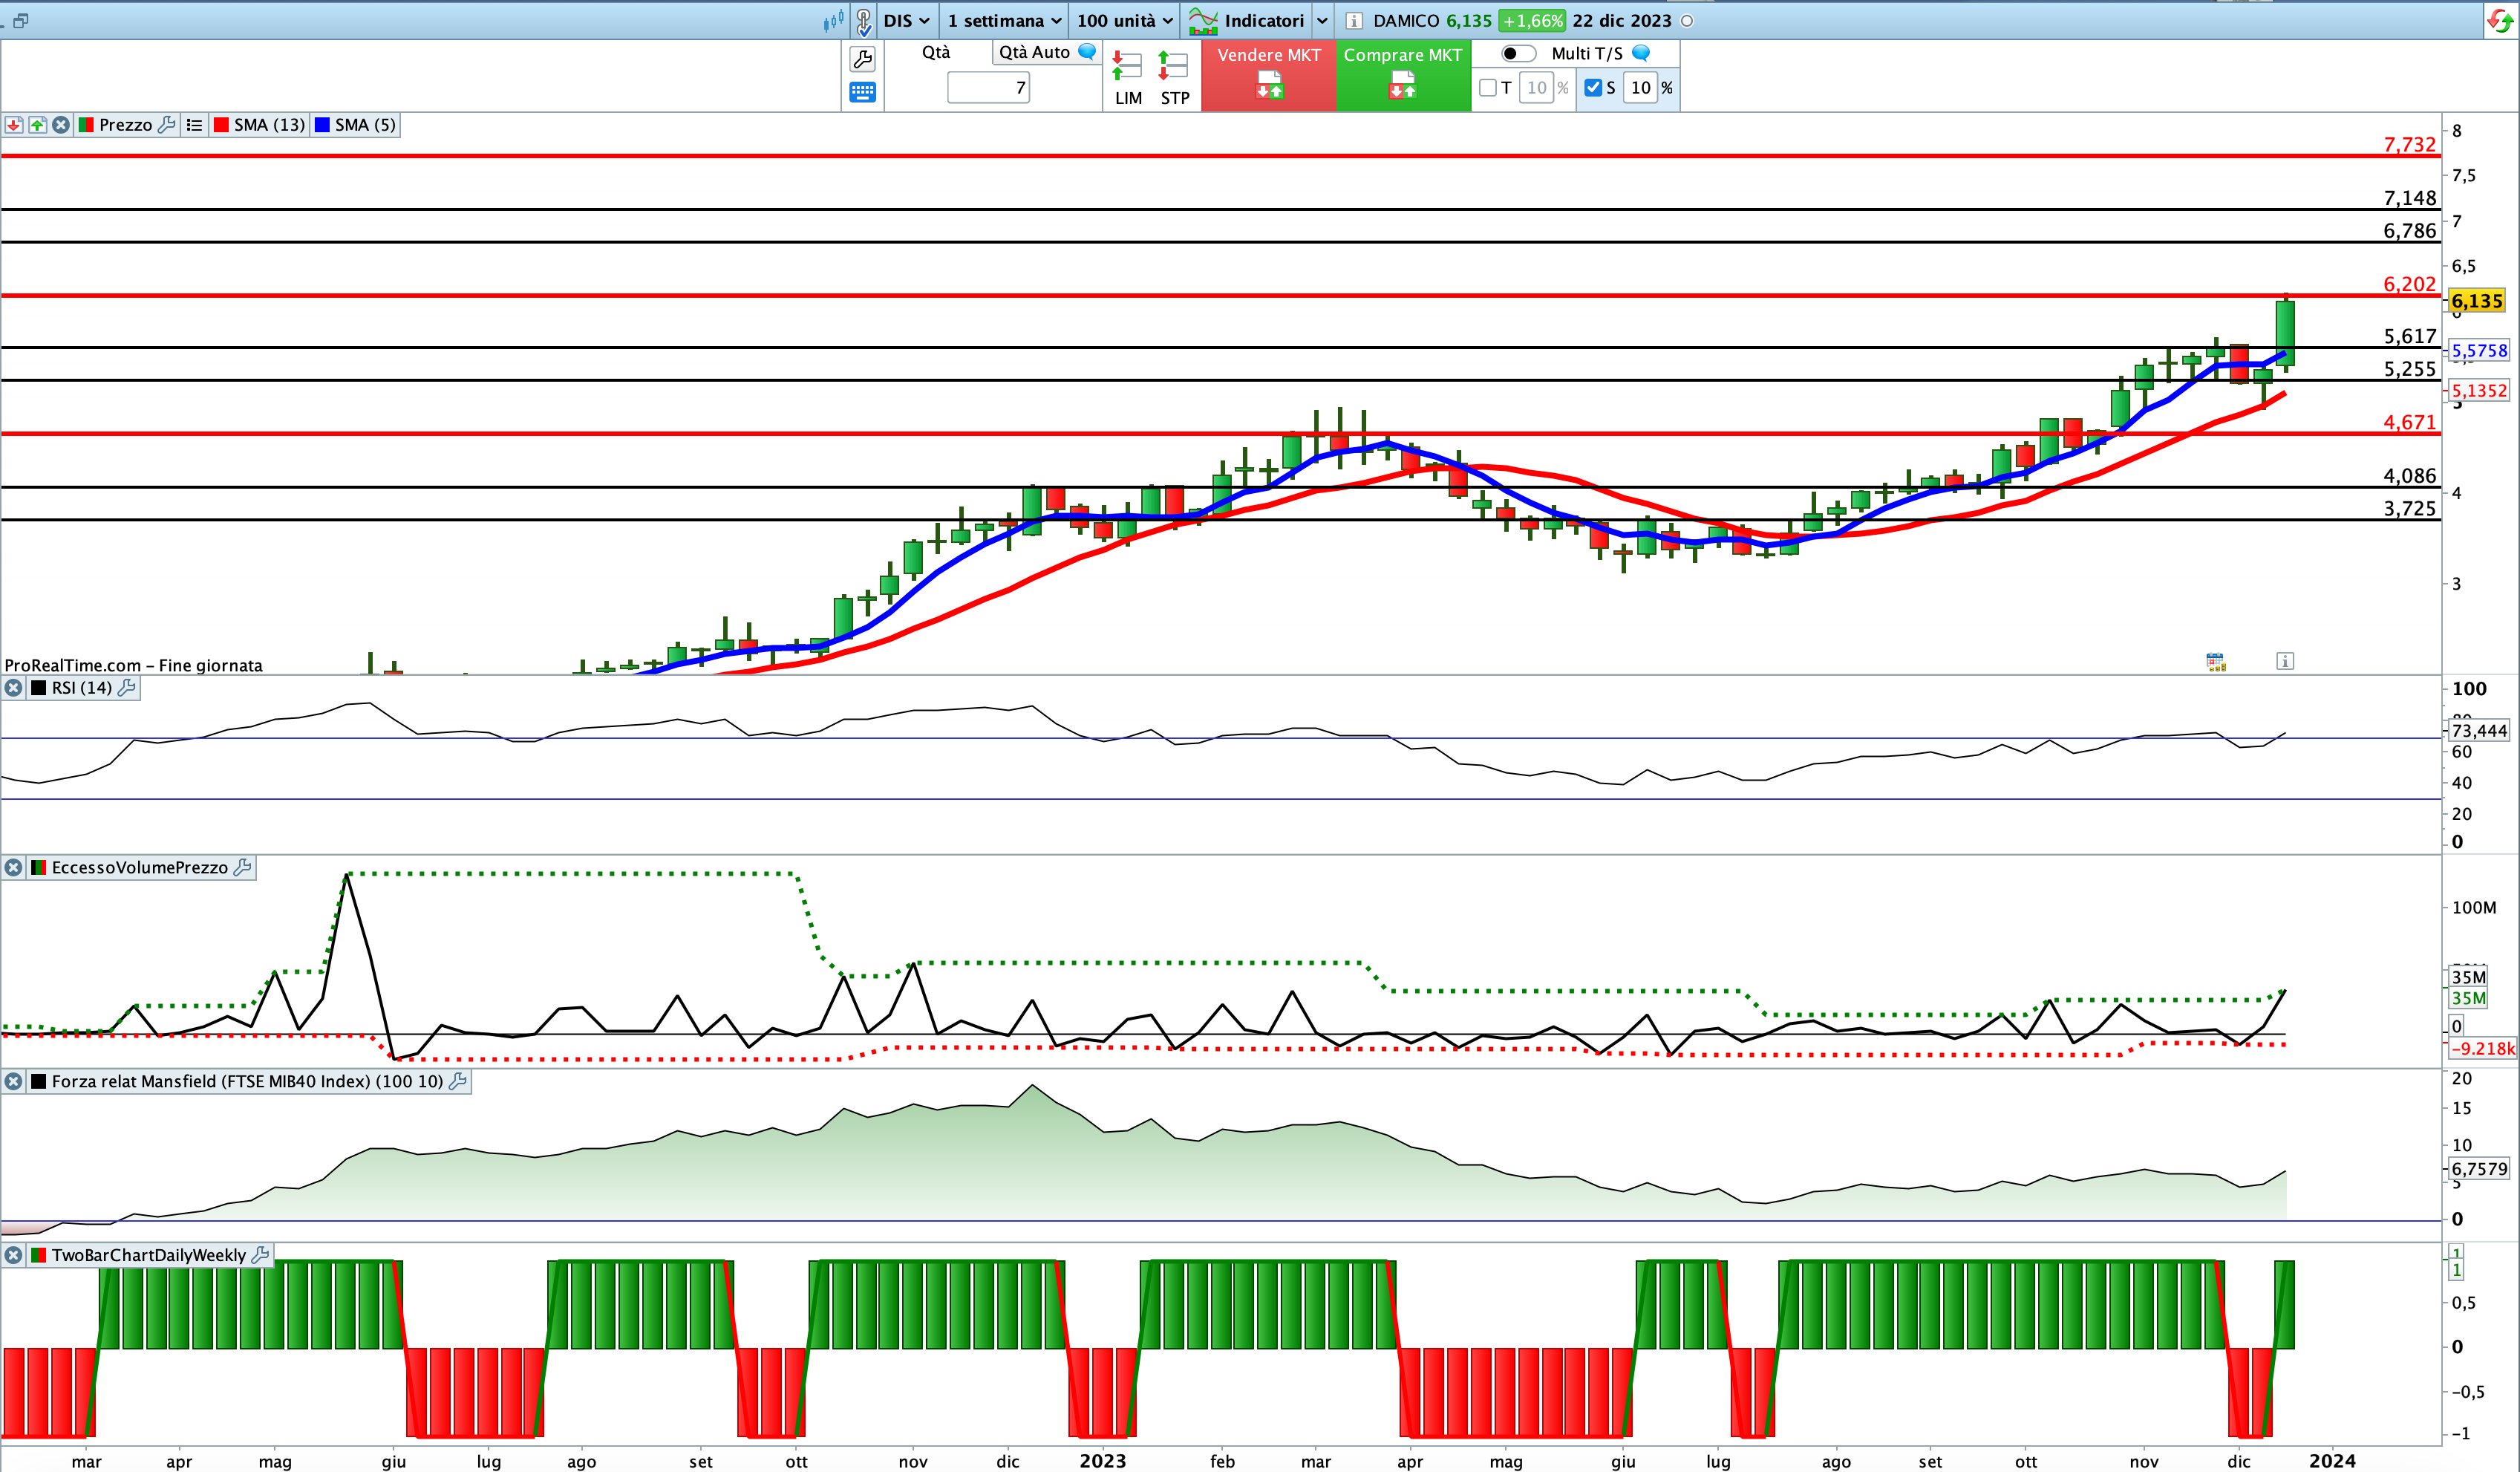This screenshot has width=2520, height=1472.
Task: Click the red SMA (13) color swatch
Action: [x=222, y=125]
